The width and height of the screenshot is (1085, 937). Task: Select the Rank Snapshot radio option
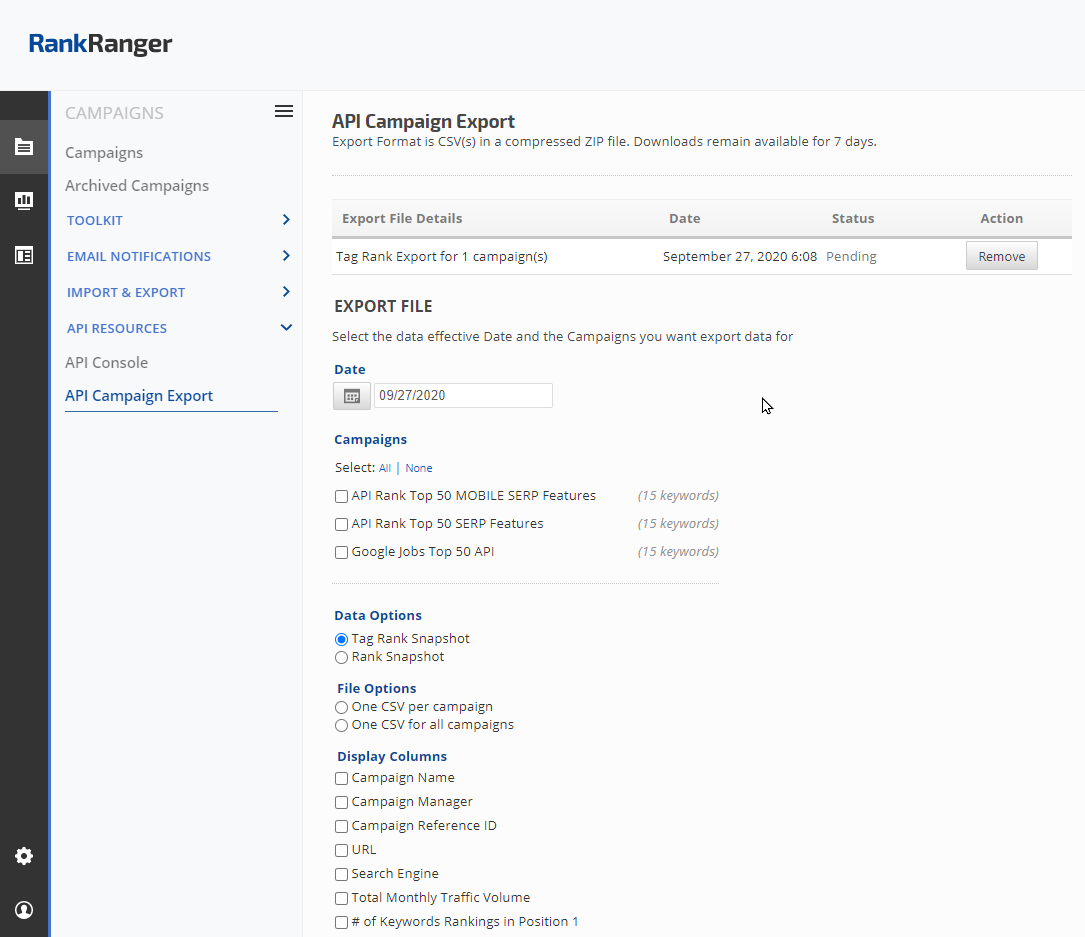pyautogui.click(x=342, y=658)
